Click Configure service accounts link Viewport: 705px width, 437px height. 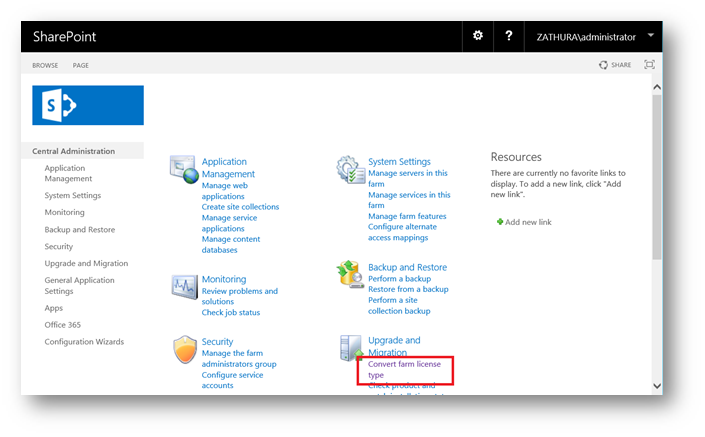click(232, 380)
